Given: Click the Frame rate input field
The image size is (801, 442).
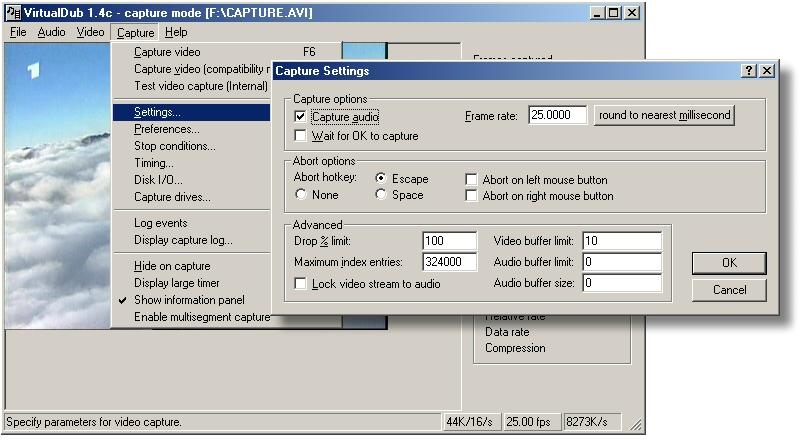Looking at the screenshot, I should coord(557,115).
